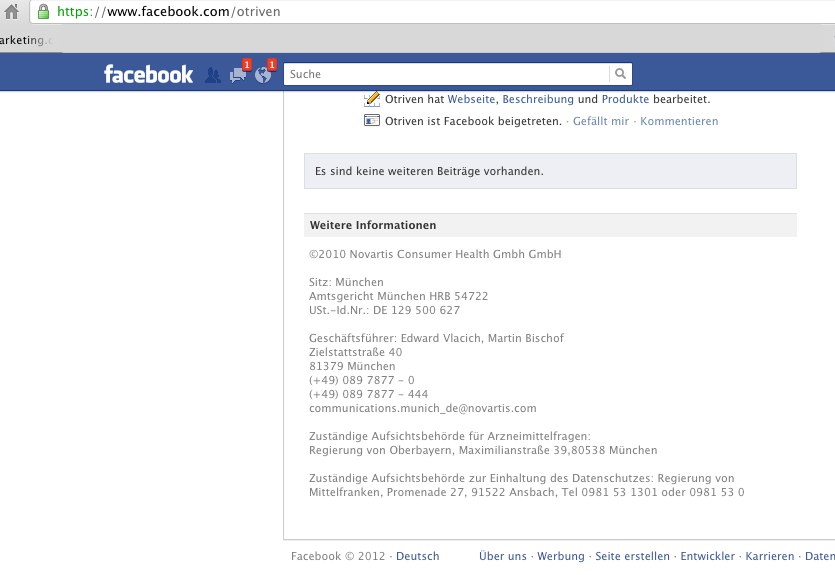Screen dimensions: 835x575
Task: Open the notifications globe icon
Action: 263,75
